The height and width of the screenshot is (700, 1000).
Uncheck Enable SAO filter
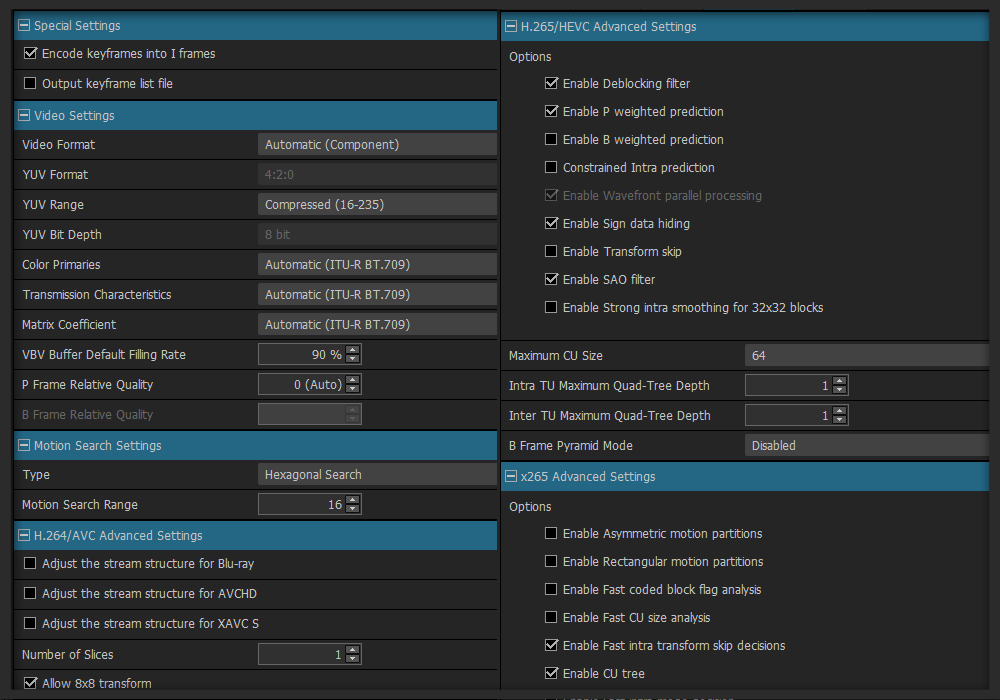[x=551, y=280]
